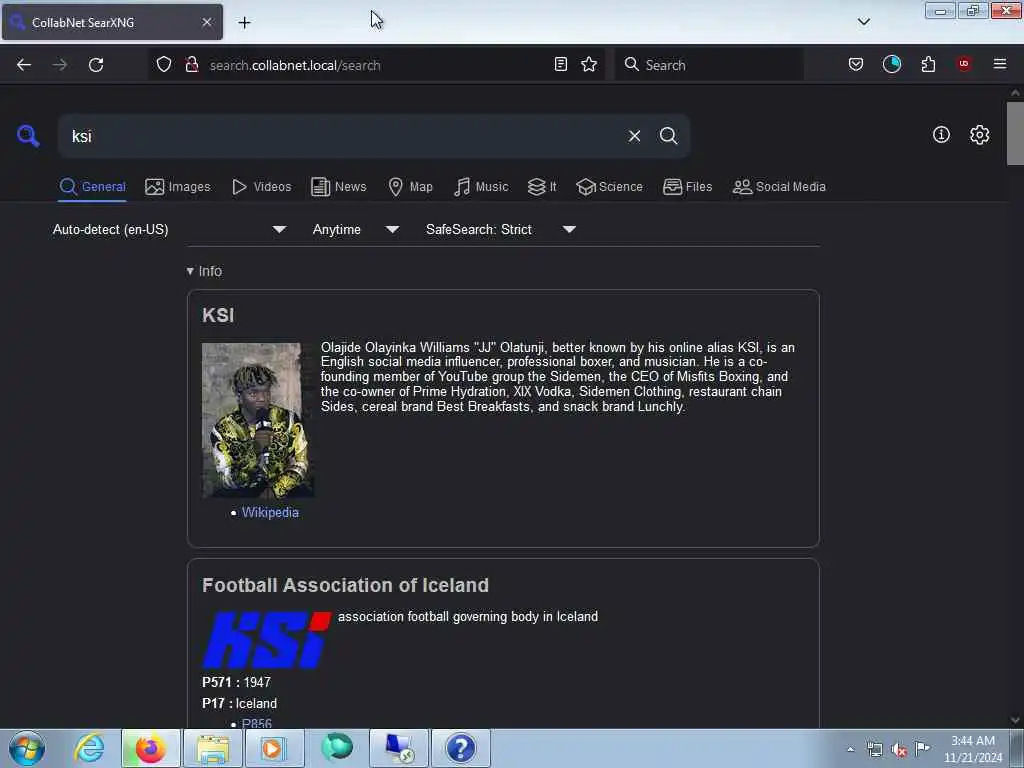Screen dimensions: 1024x768
Task: Reload the current page
Action: coord(96,65)
